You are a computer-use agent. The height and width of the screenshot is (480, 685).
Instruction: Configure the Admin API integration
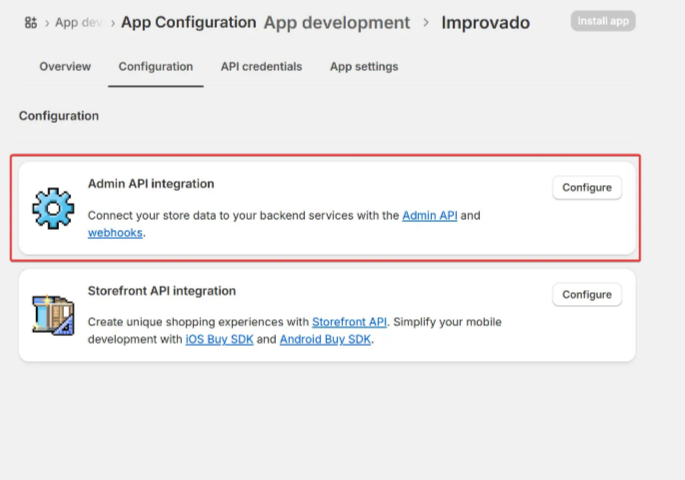pos(586,188)
